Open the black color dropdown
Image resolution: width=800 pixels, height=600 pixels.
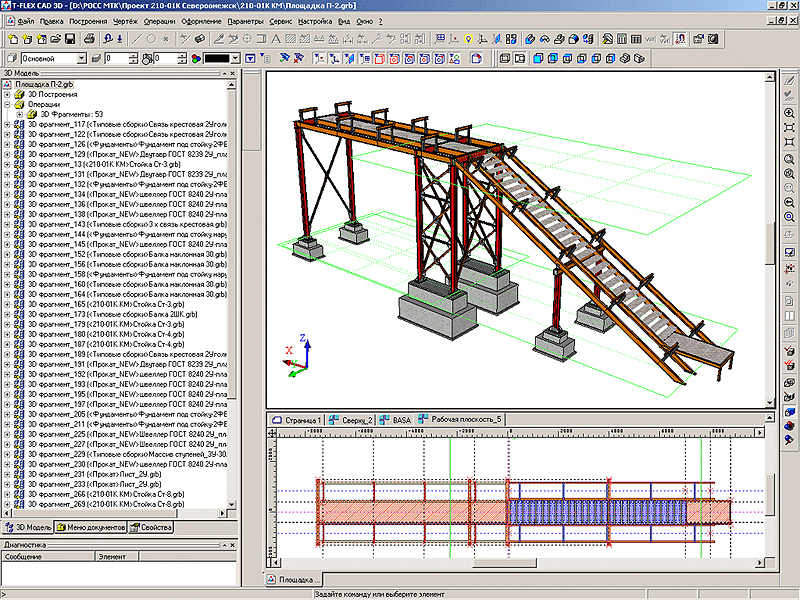[x=236, y=59]
